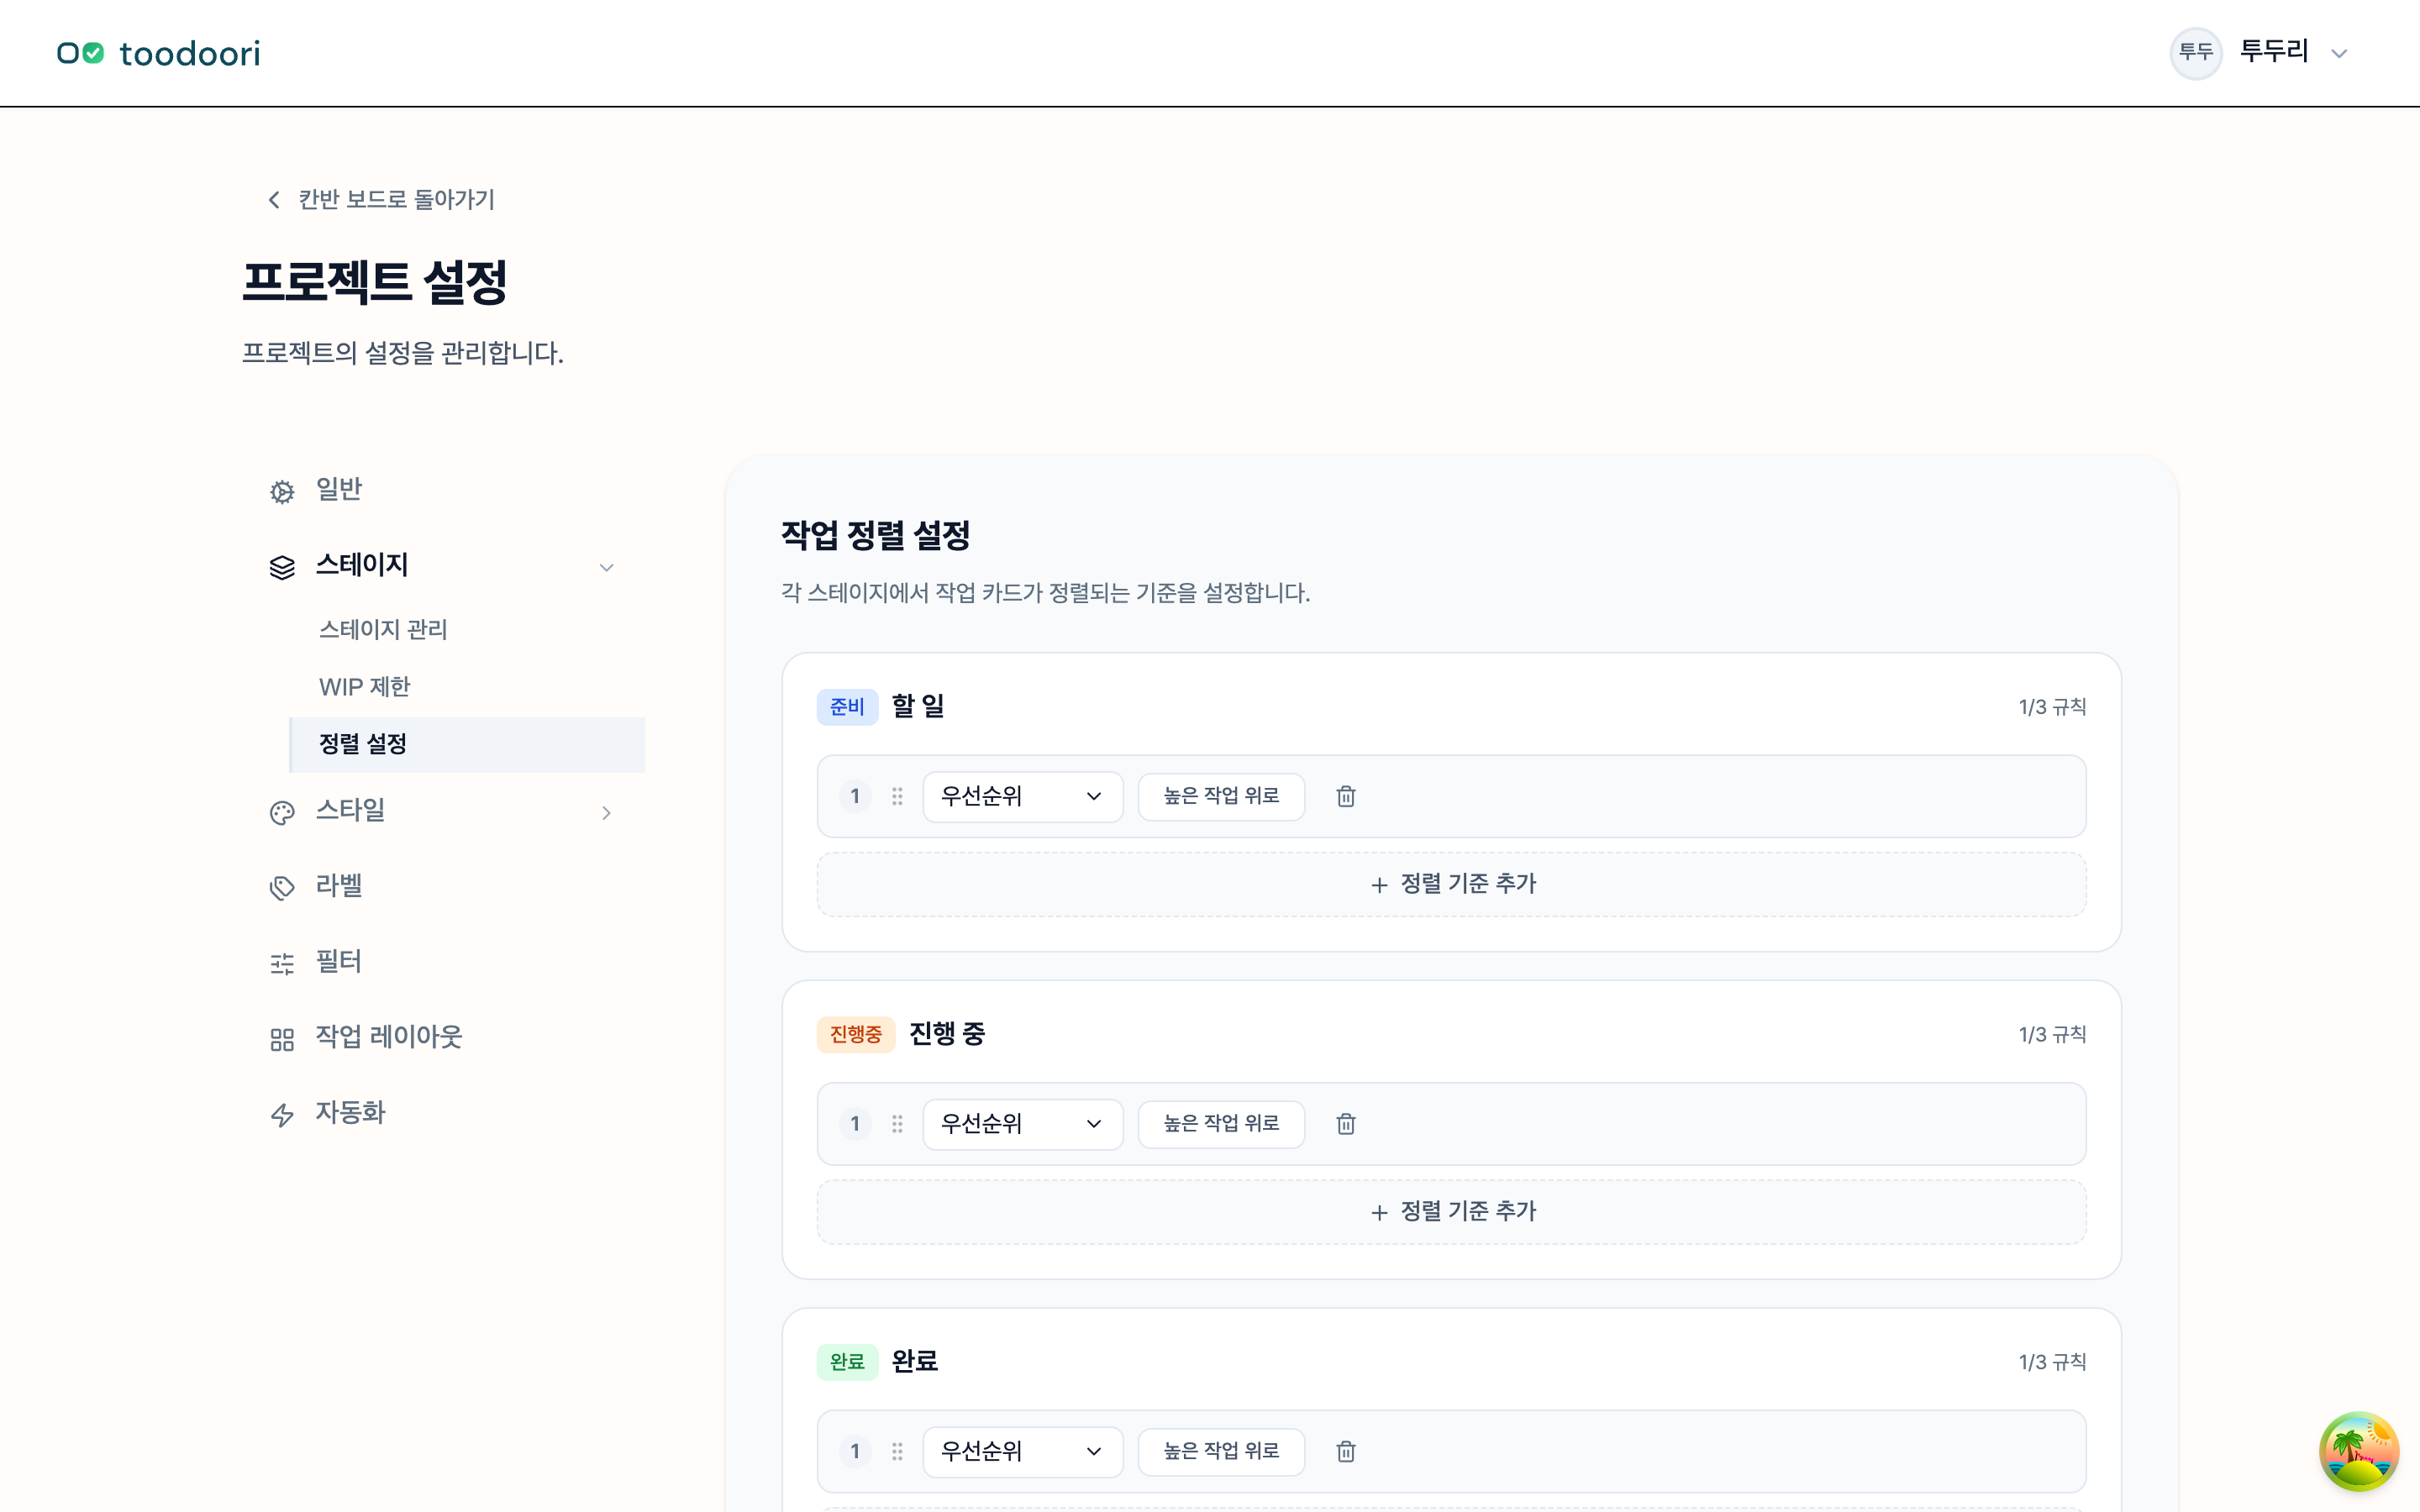Go back via 칸반 보드로 돌아가기 link
Image resolution: width=2420 pixels, height=1512 pixels.
click(x=381, y=200)
